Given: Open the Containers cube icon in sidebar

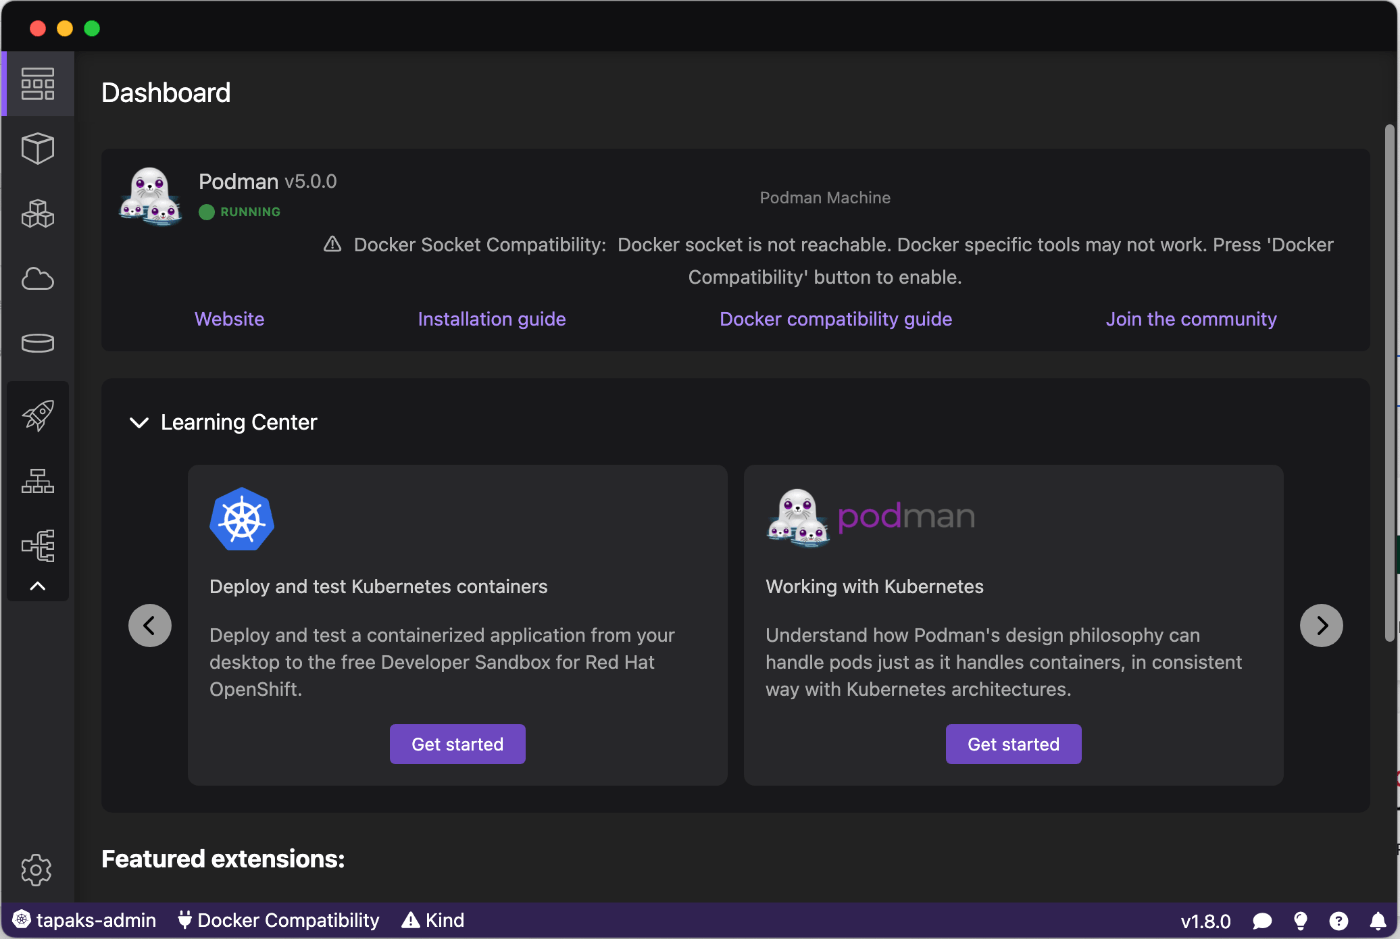Looking at the screenshot, I should [x=38, y=148].
